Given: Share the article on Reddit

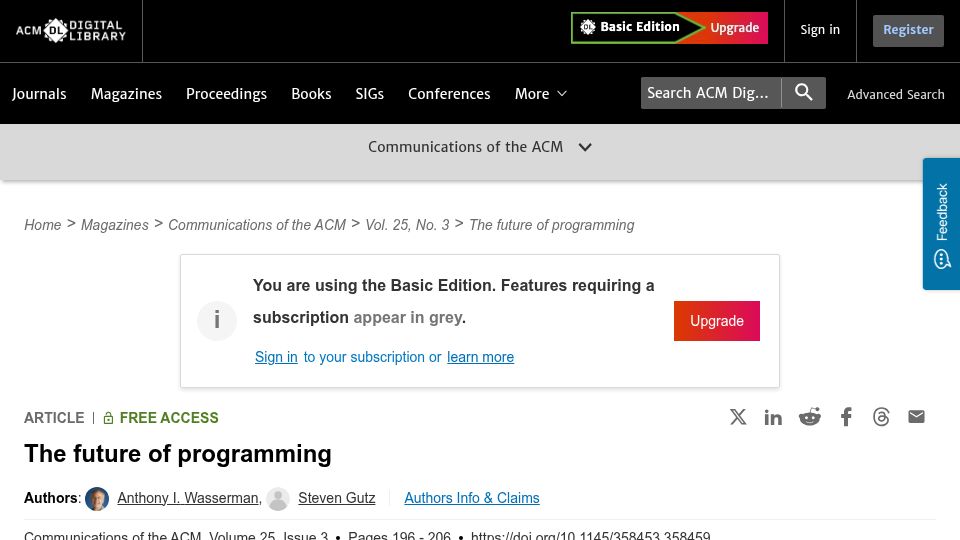Looking at the screenshot, I should click(x=809, y=417).
